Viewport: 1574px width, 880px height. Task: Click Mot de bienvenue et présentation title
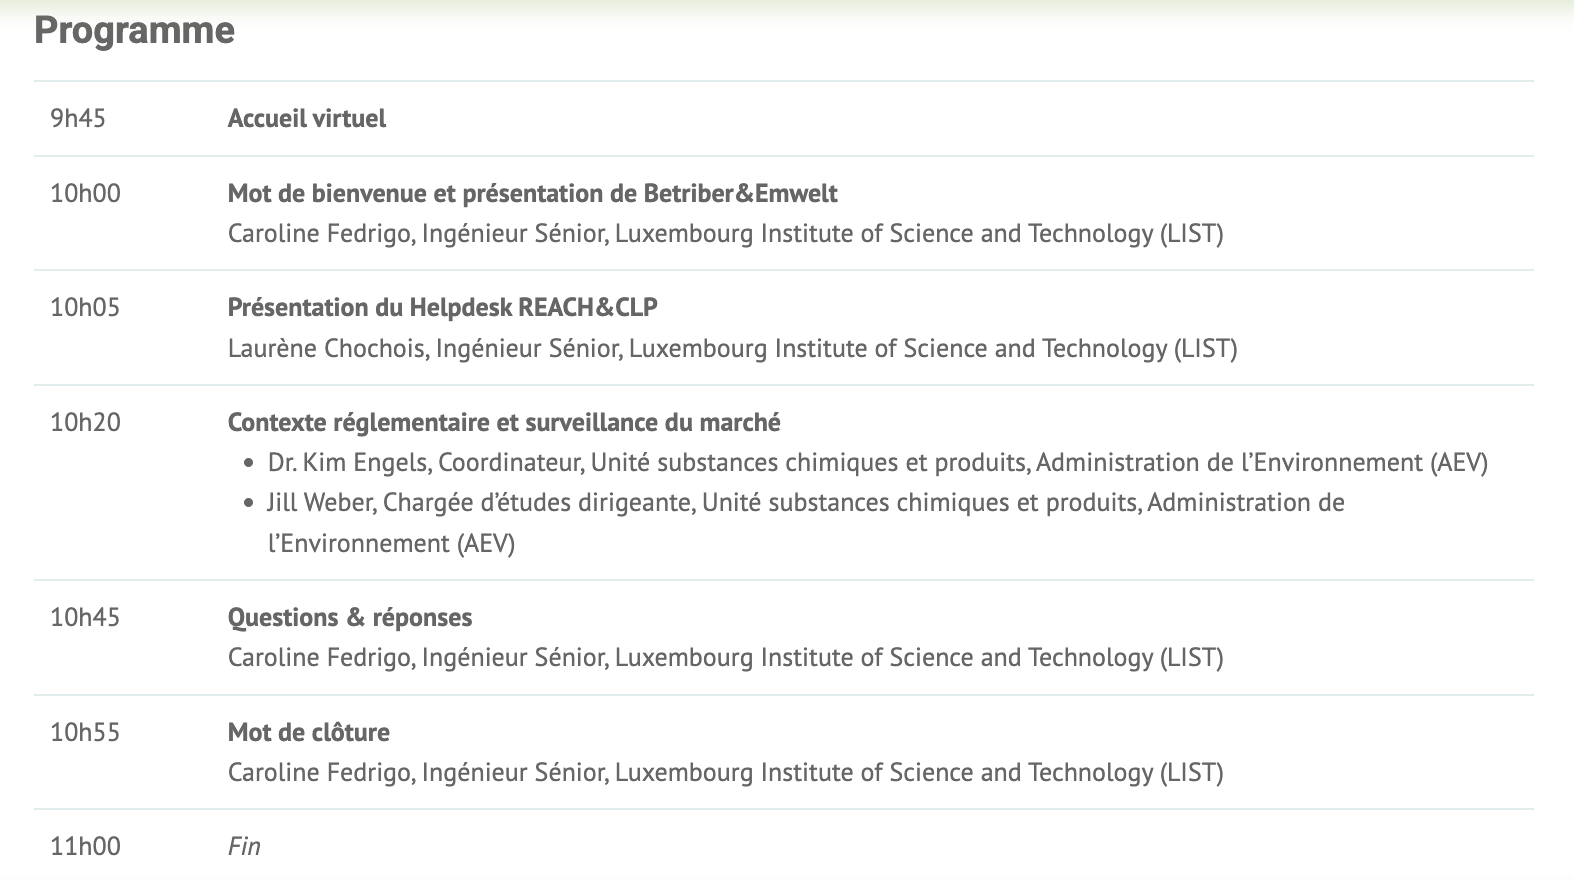532,193
